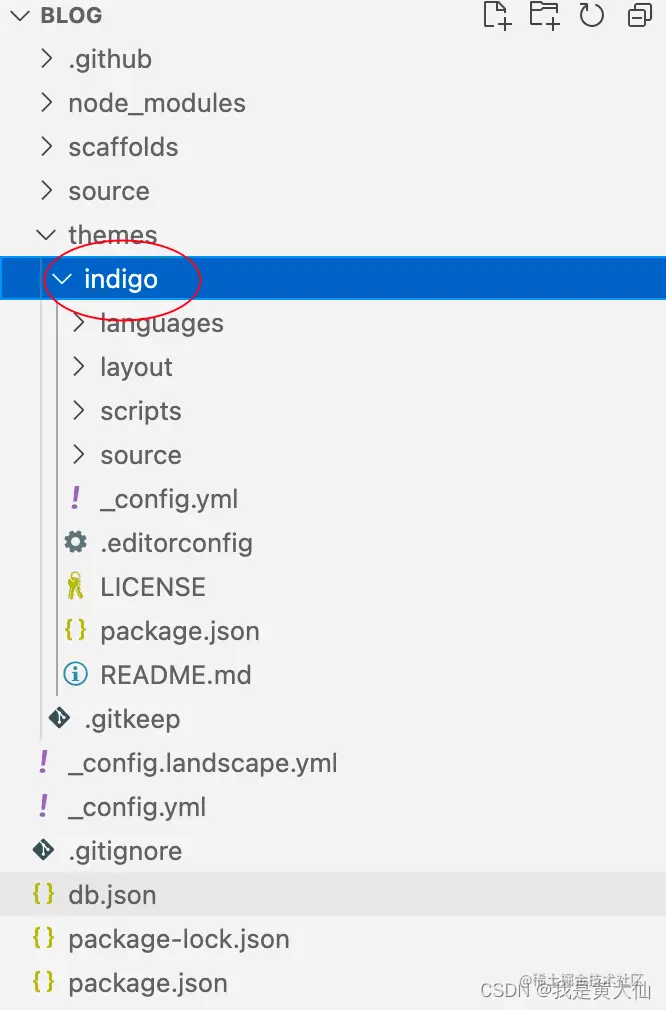Collapse all folders using the toolbar icon

click(x=640, y=15)
